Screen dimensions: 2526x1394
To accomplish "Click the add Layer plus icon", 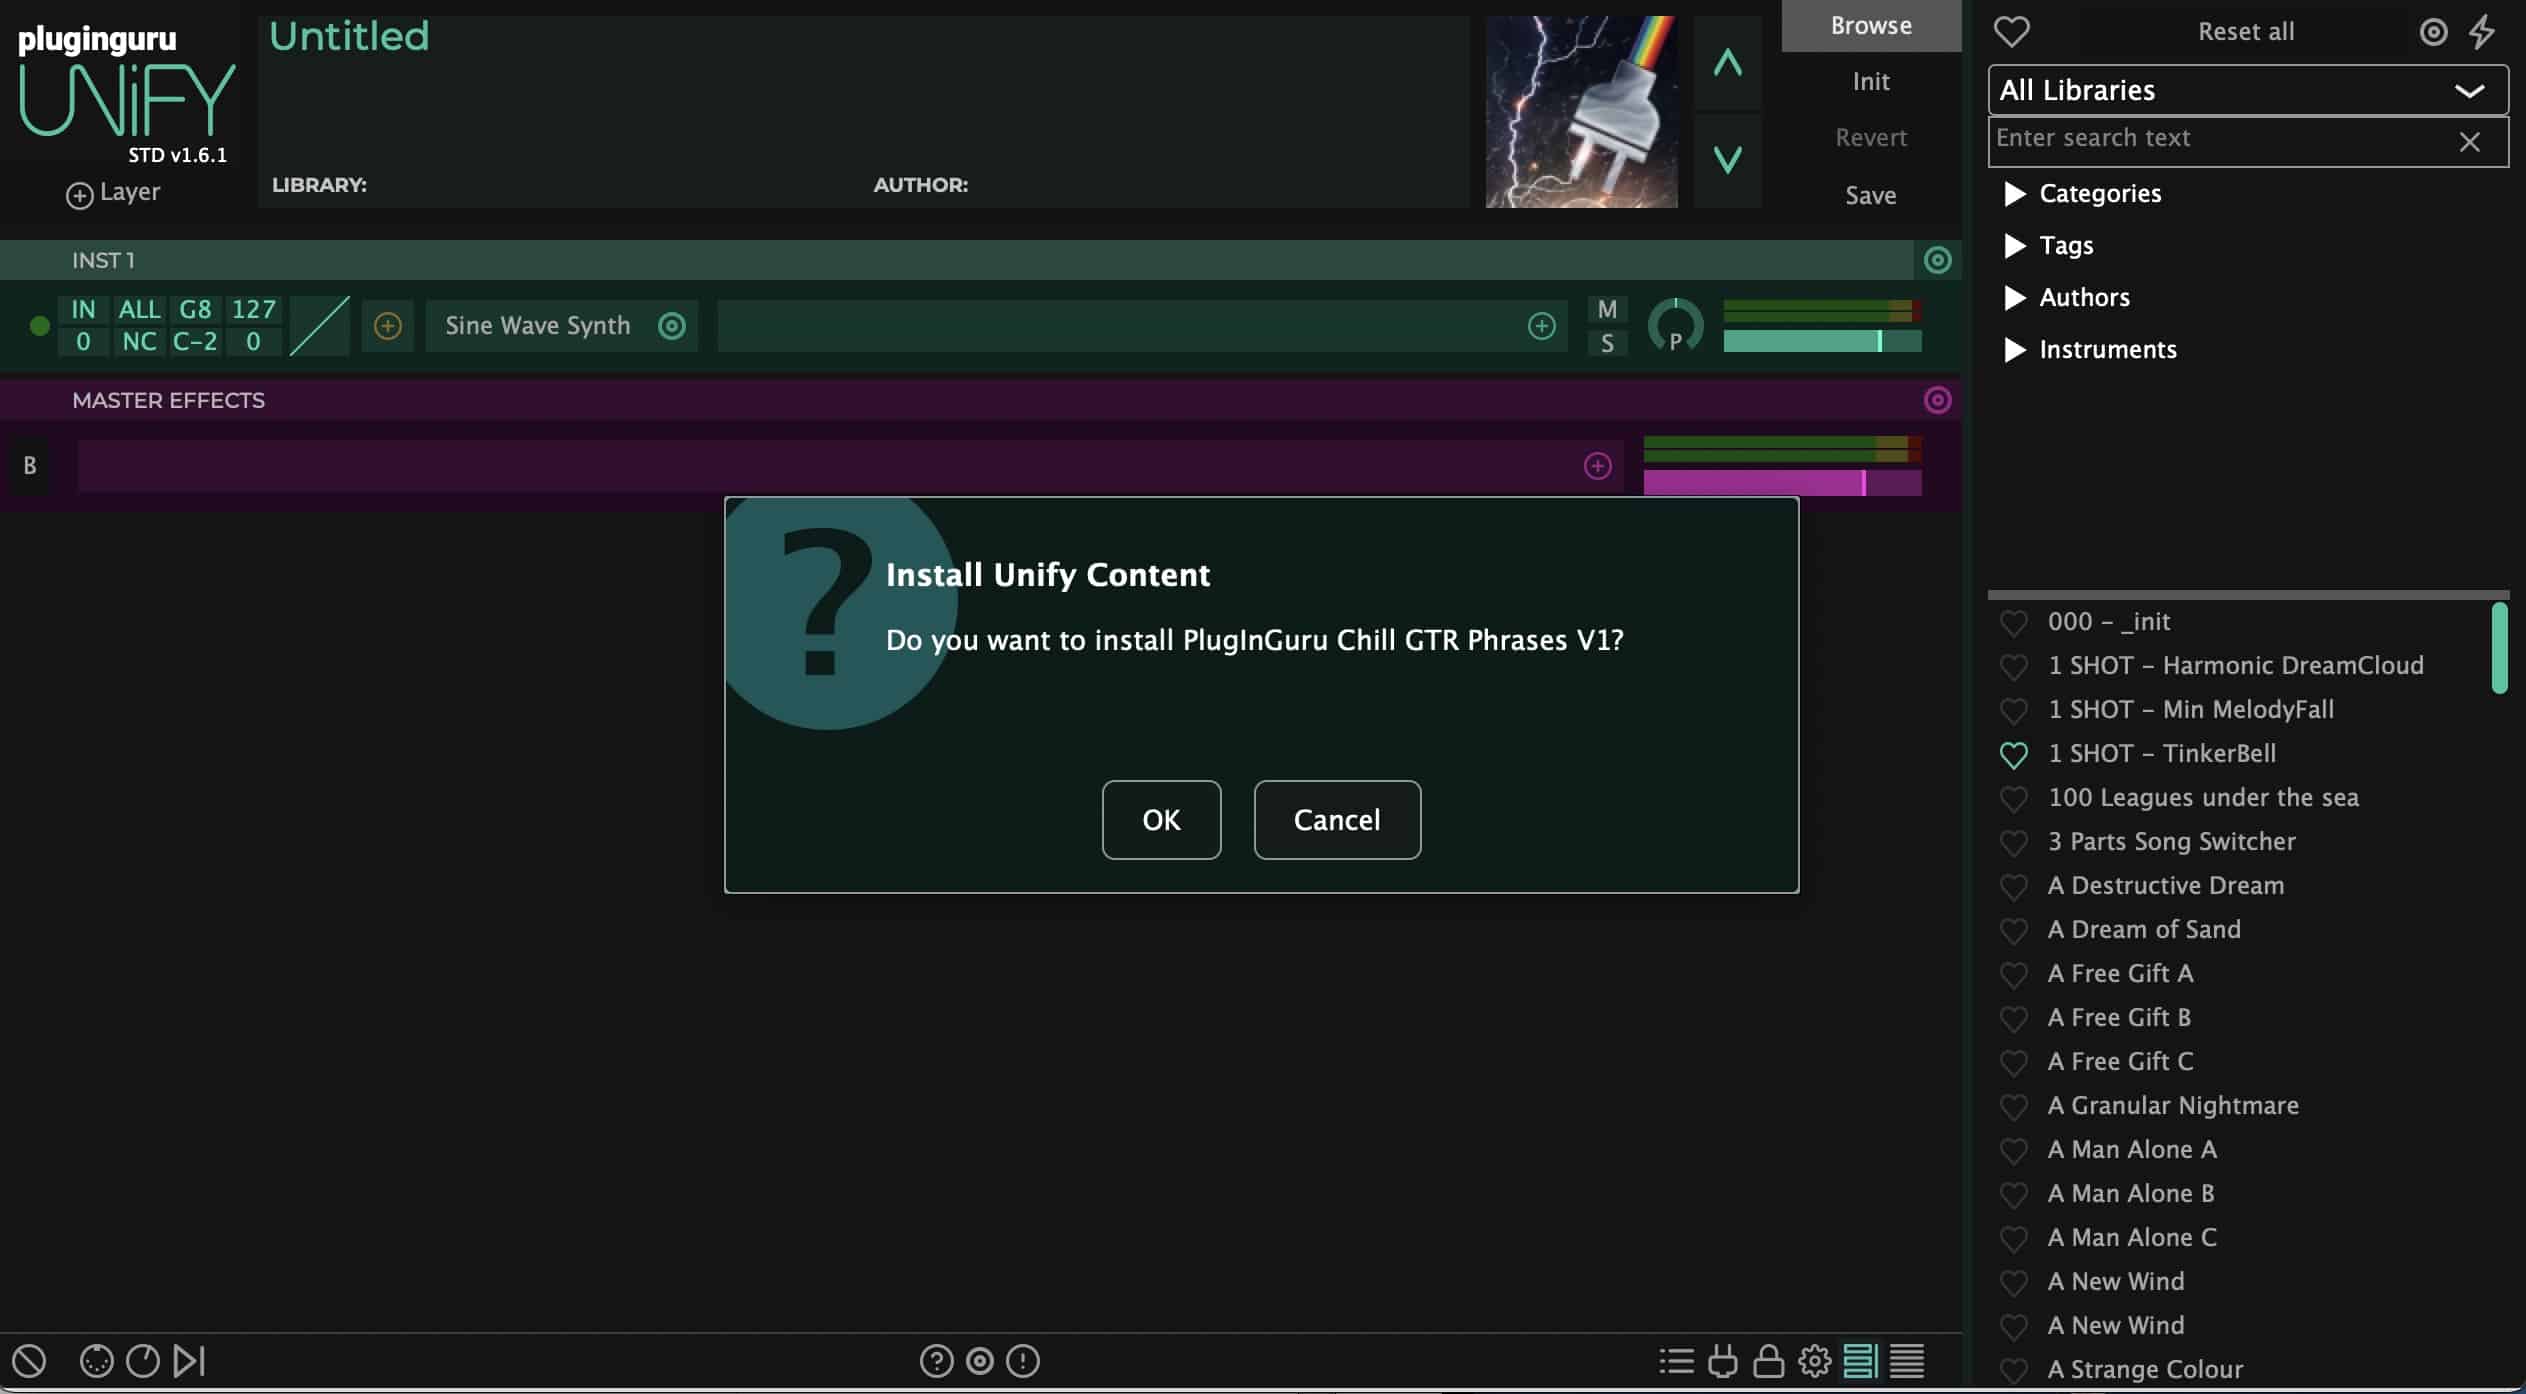I will pos(79,195).
